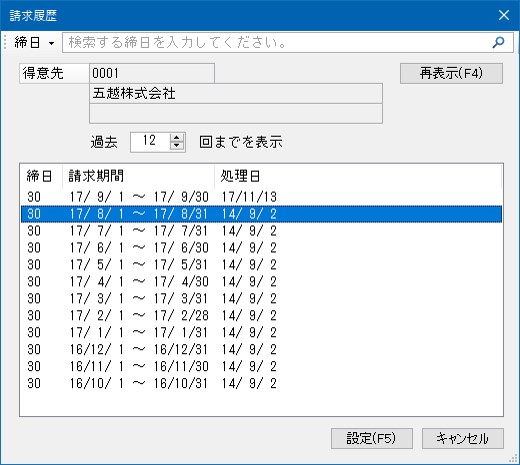Select the highlighted 17/8/1 ～ 17/8/31 row
This screenshot has height=465, width=520.
[261, 214]
